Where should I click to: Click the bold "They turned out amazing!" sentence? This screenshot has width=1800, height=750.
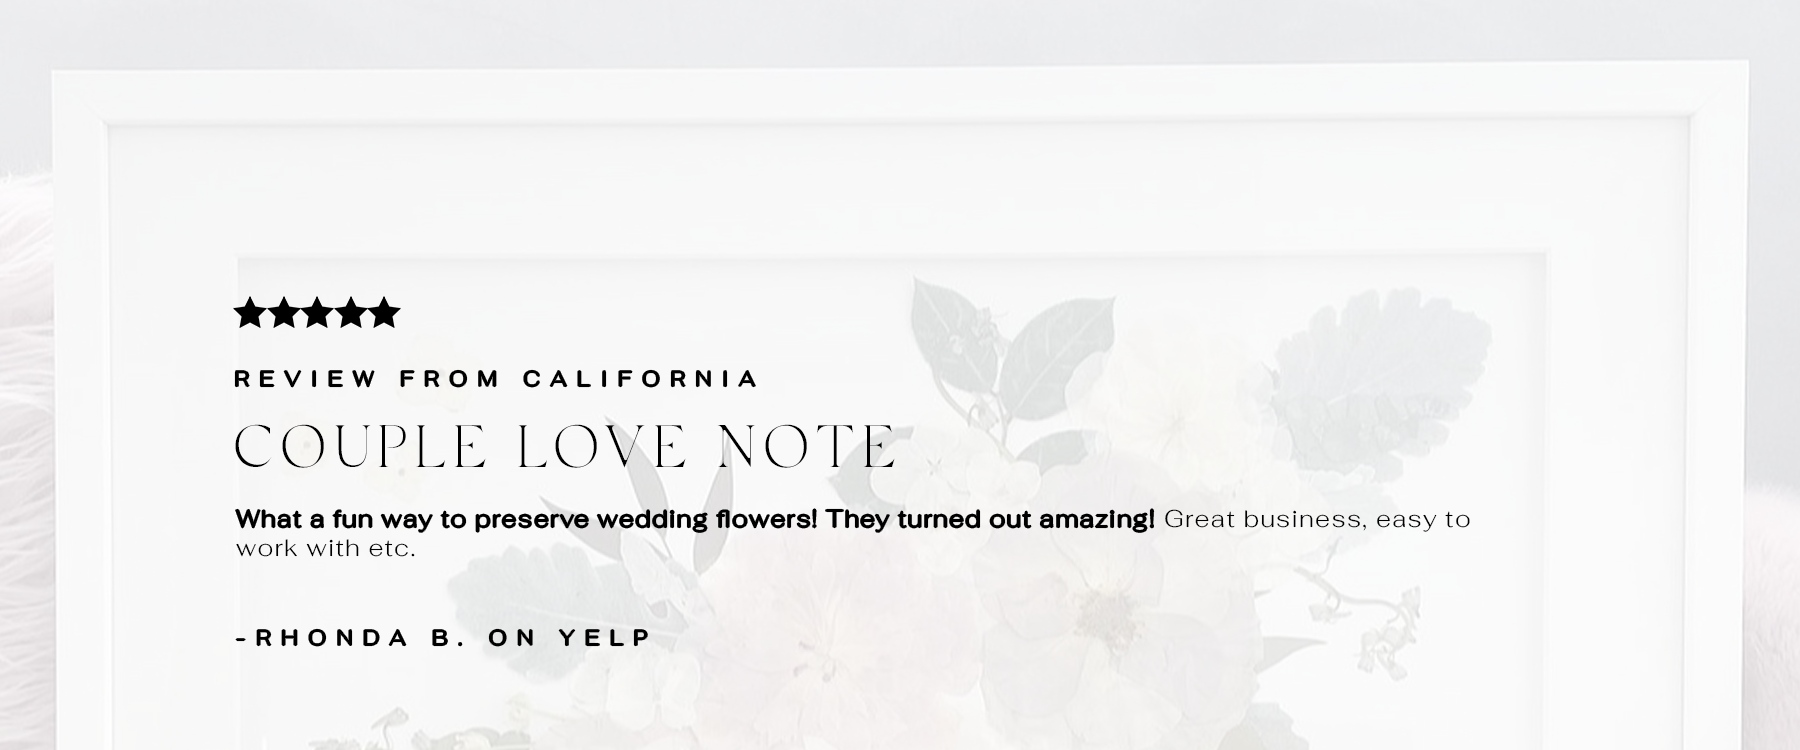990,520
